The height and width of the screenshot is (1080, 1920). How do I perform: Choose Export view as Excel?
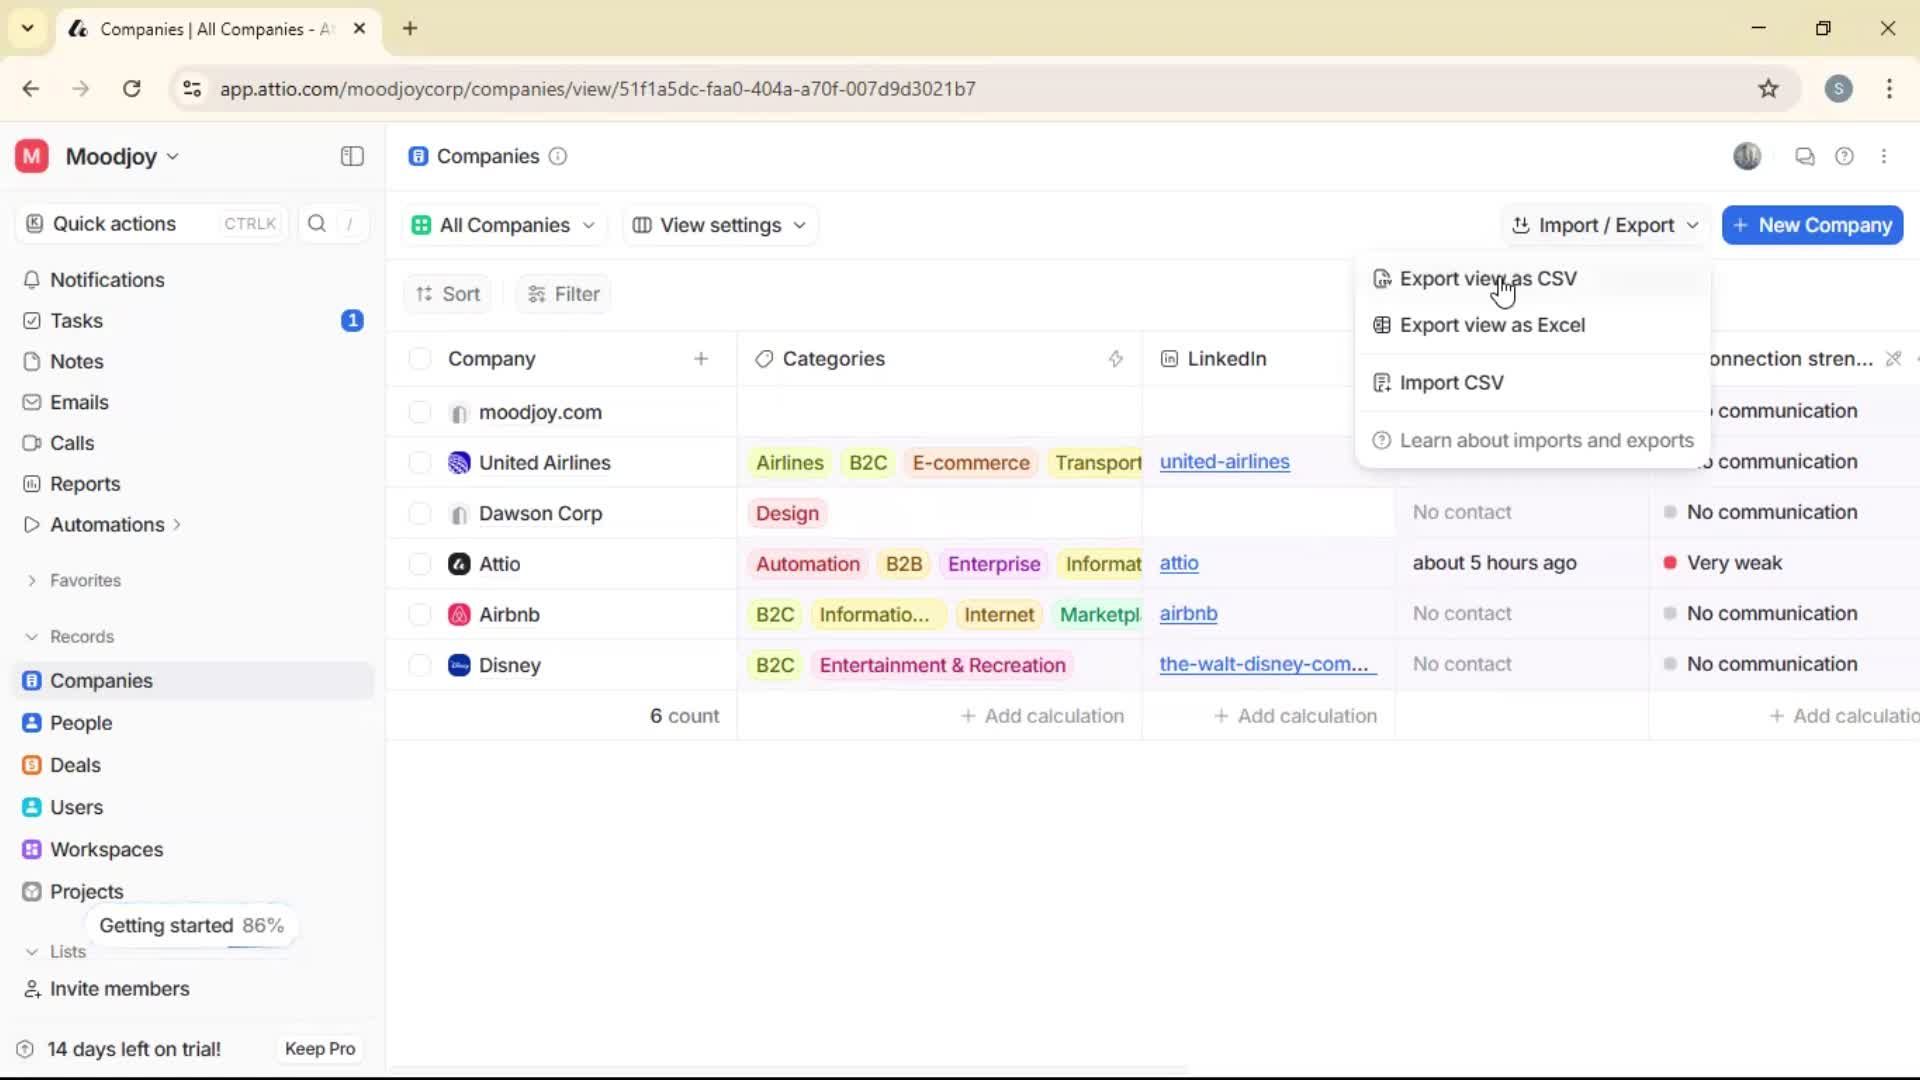[x=1533, y=325]
